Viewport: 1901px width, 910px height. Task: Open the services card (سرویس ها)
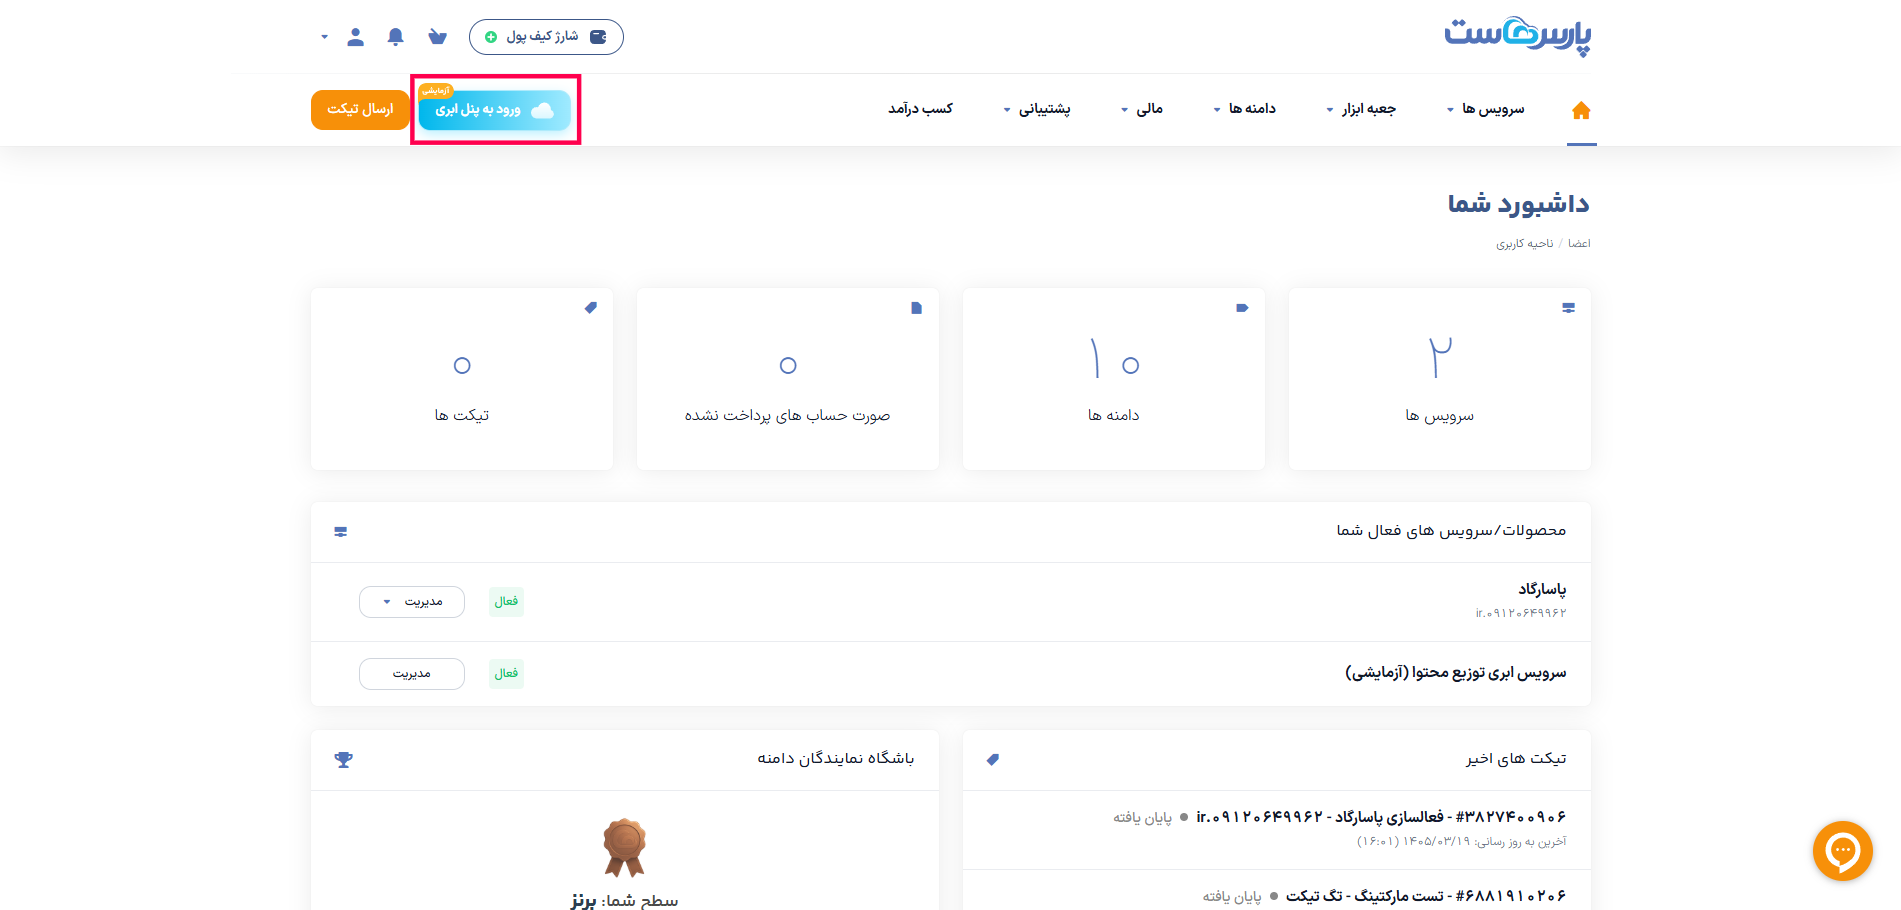tap(1439, 379)
